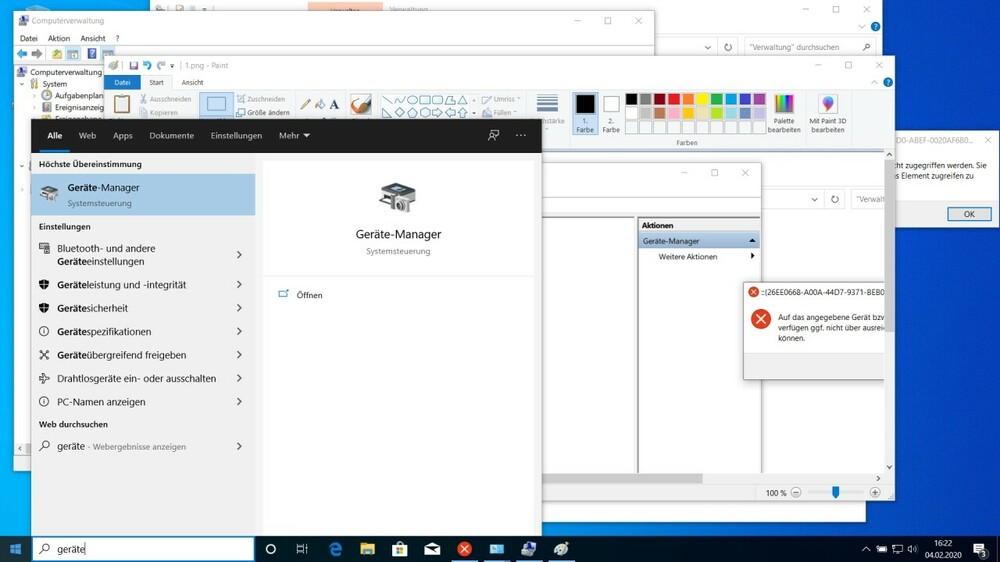Click the Save icon in Paint title bar
1000x562 pixels.
(133, 66)
